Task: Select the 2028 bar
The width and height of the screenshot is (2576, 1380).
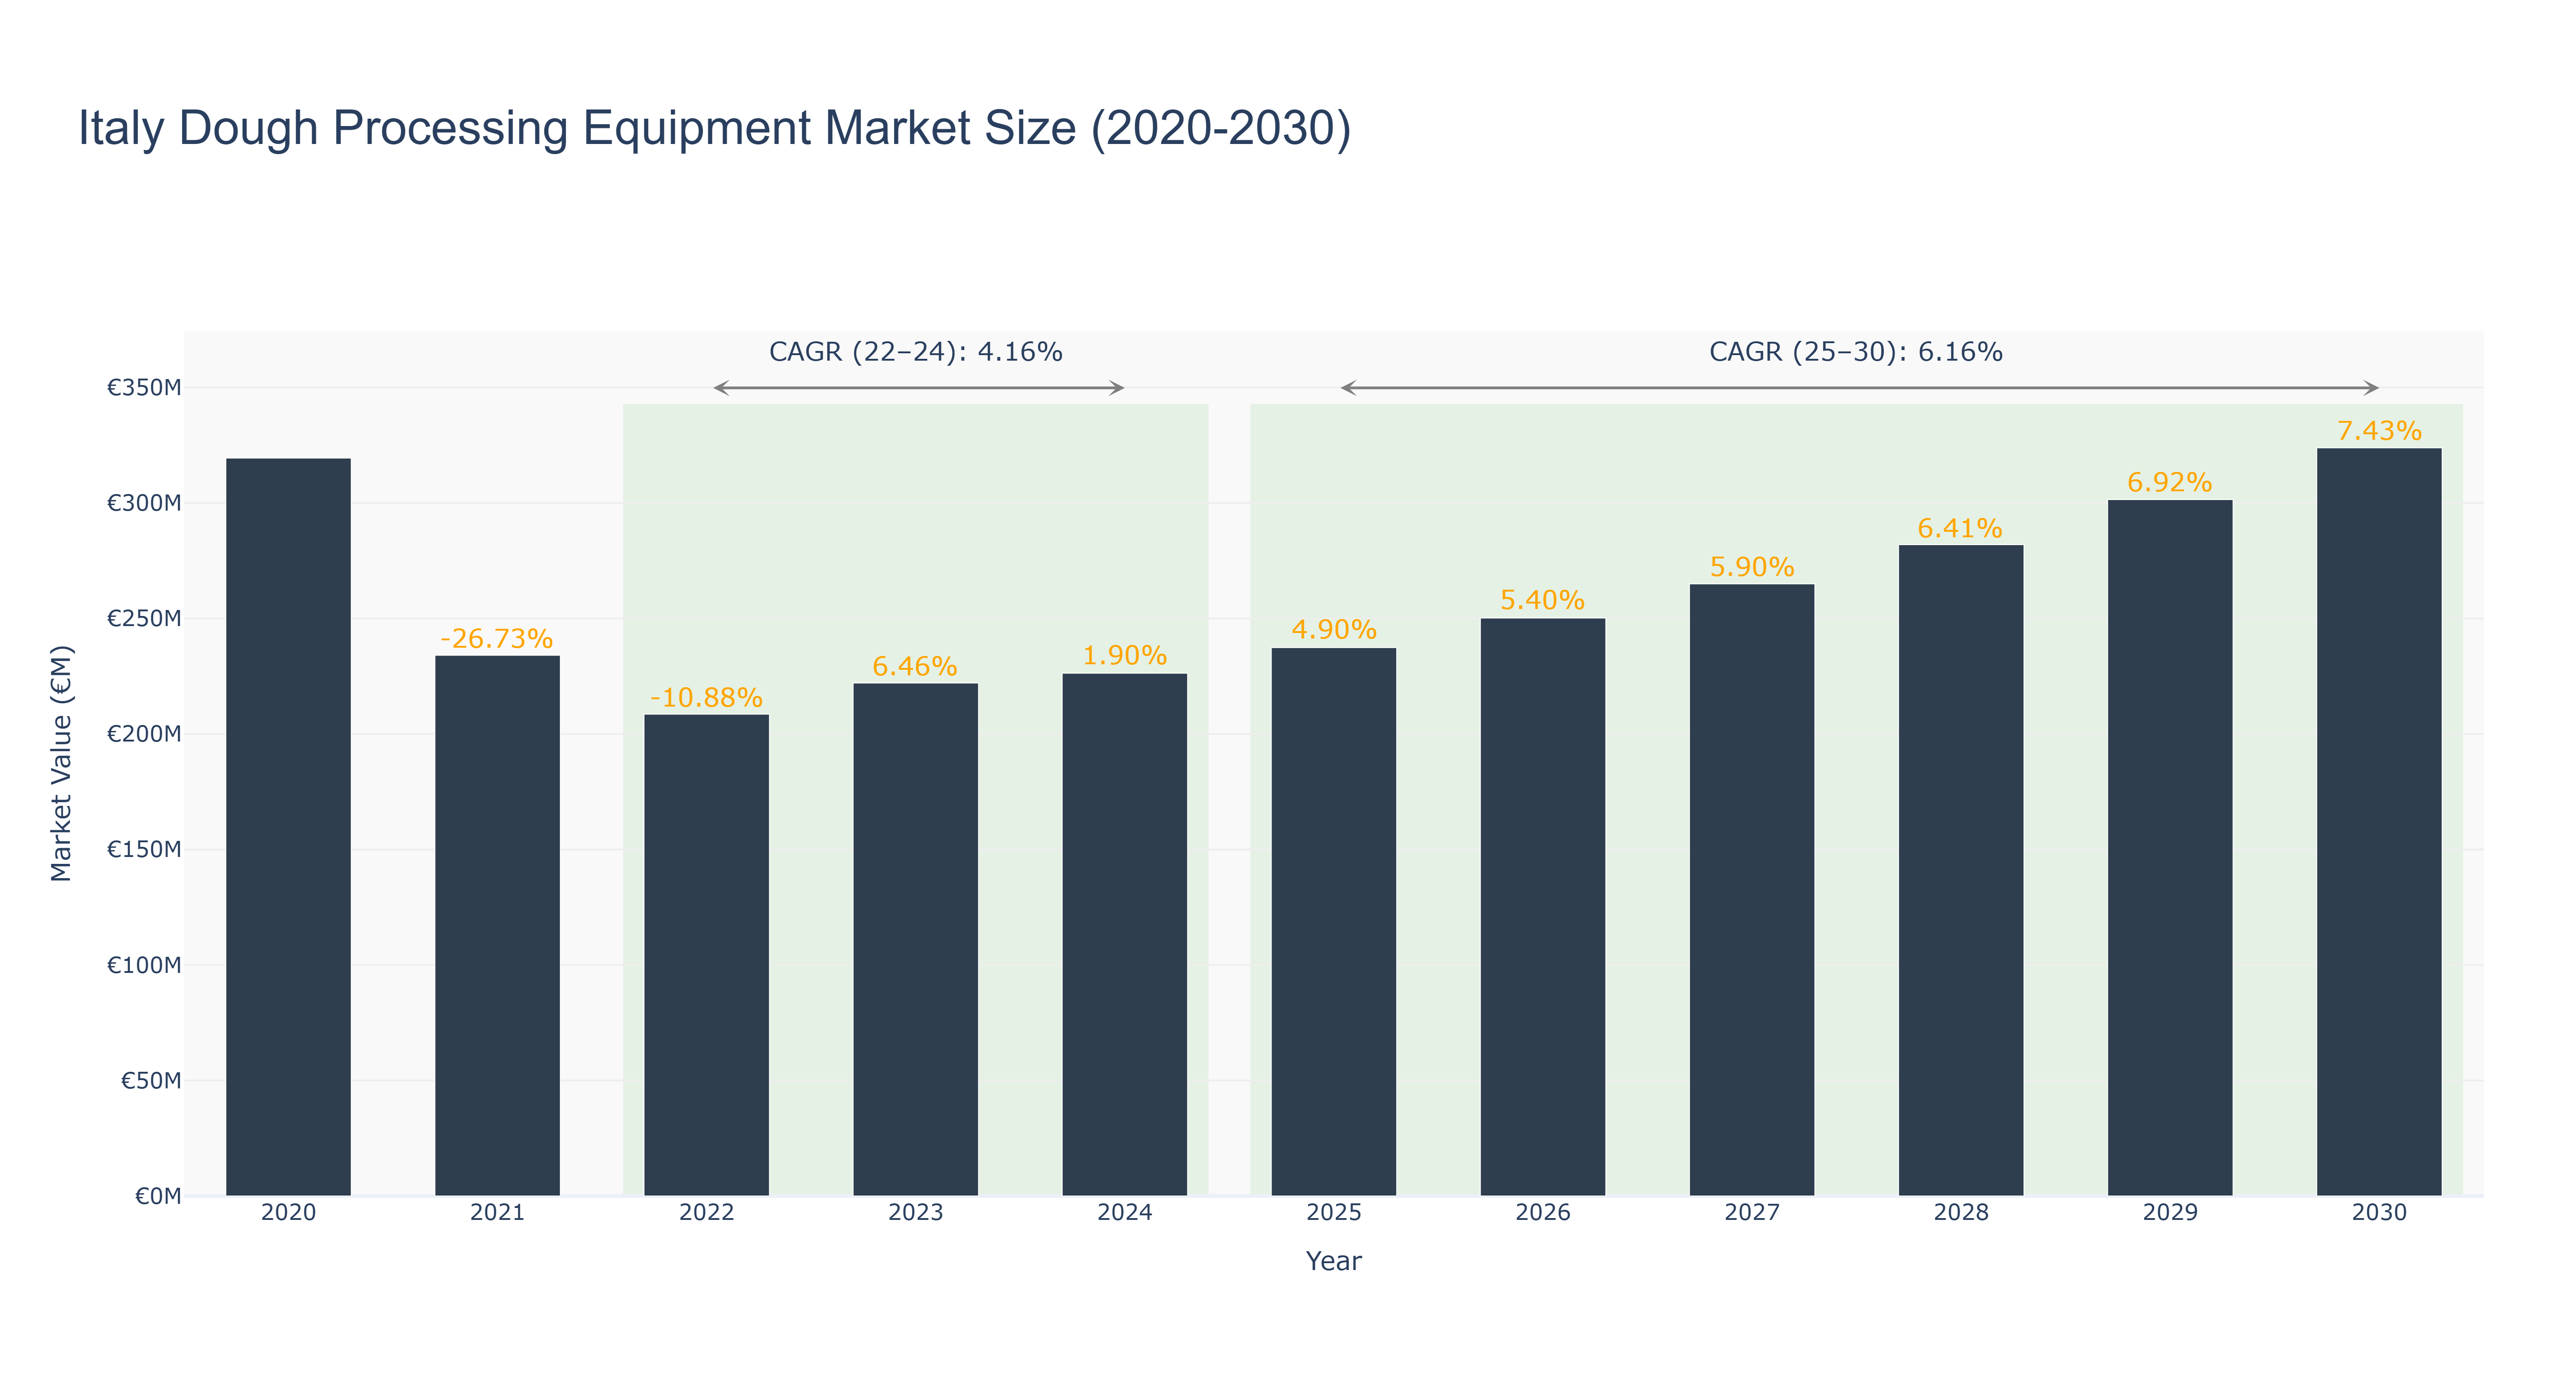Action: click(1960, 870)
